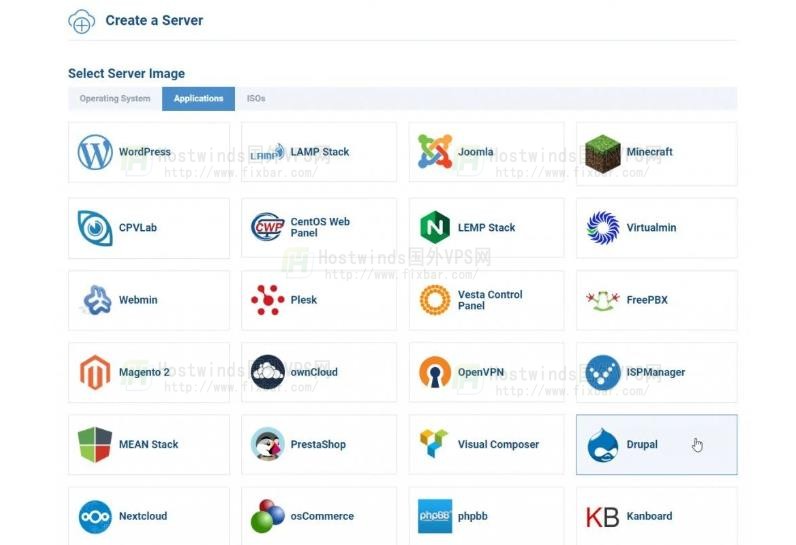Pick the OpenVPN label text

tap(481, 372)
